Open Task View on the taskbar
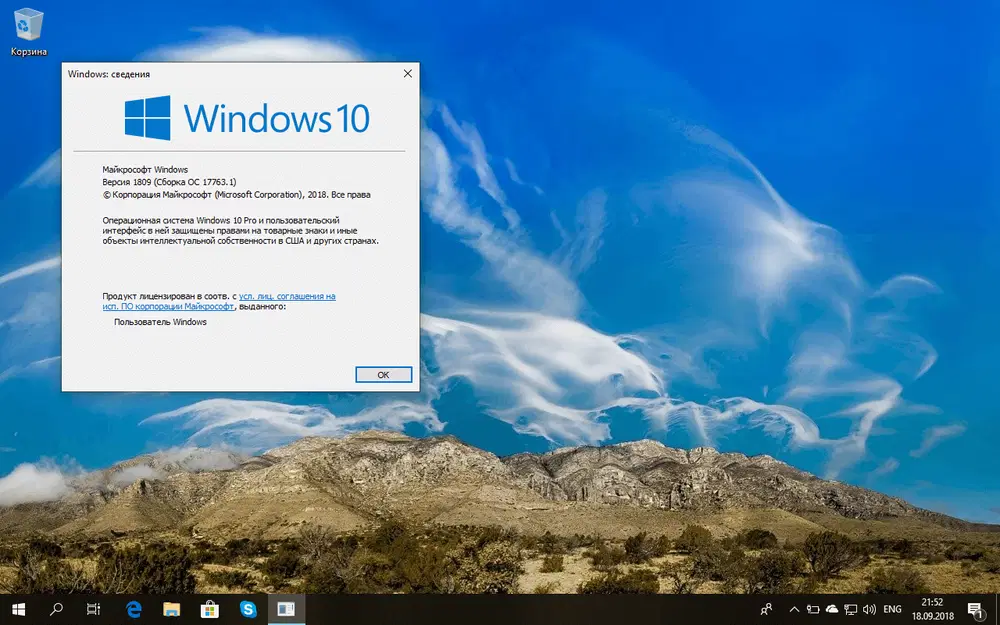The width and height of the screenshot is (1000, 625). pyautogui.click(x=92, y=609)
